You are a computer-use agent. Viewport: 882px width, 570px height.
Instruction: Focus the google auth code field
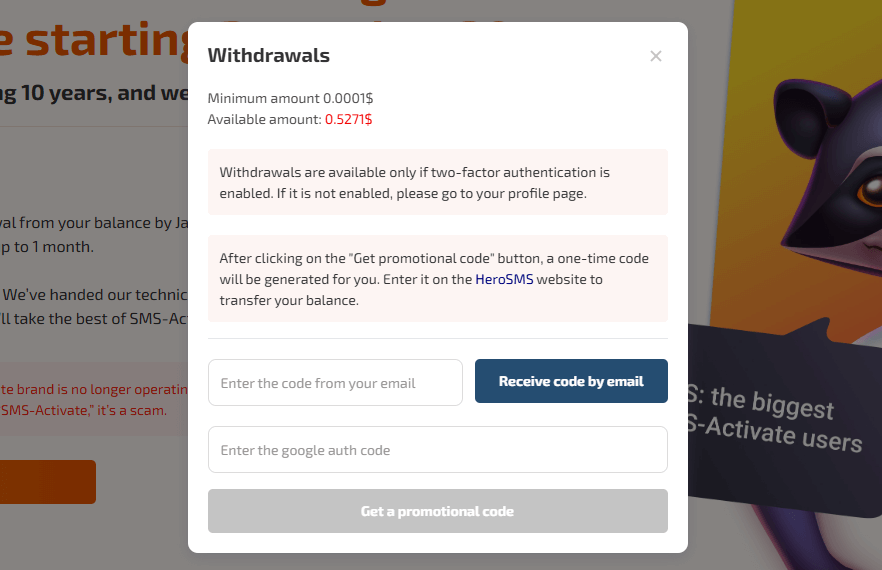(x=437, y=450)
